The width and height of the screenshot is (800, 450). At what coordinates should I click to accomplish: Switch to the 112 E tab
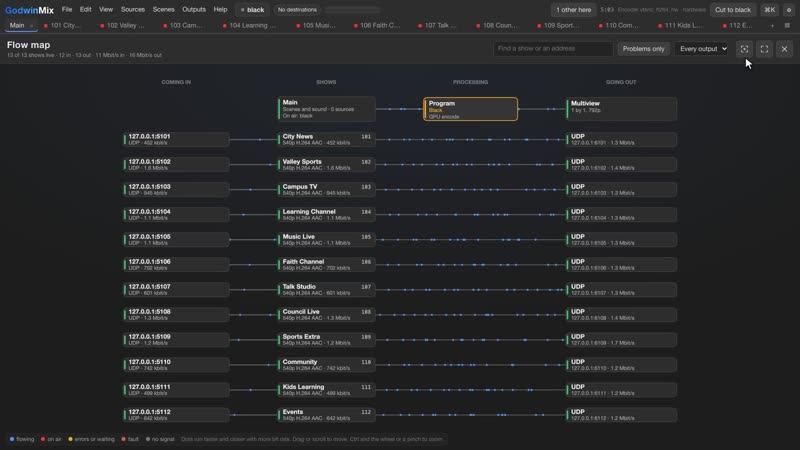tap(738, 26)
